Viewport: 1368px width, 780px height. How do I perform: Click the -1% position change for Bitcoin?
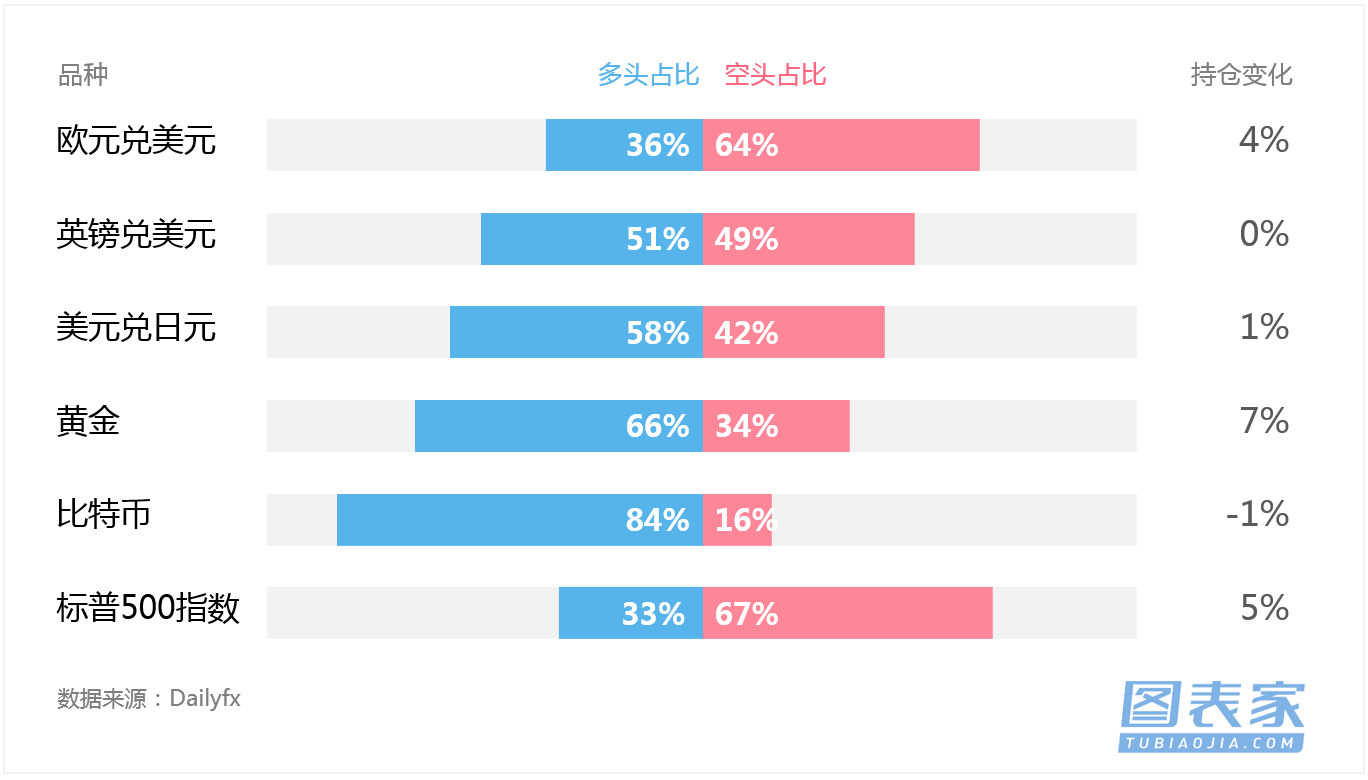(1257, 514)
